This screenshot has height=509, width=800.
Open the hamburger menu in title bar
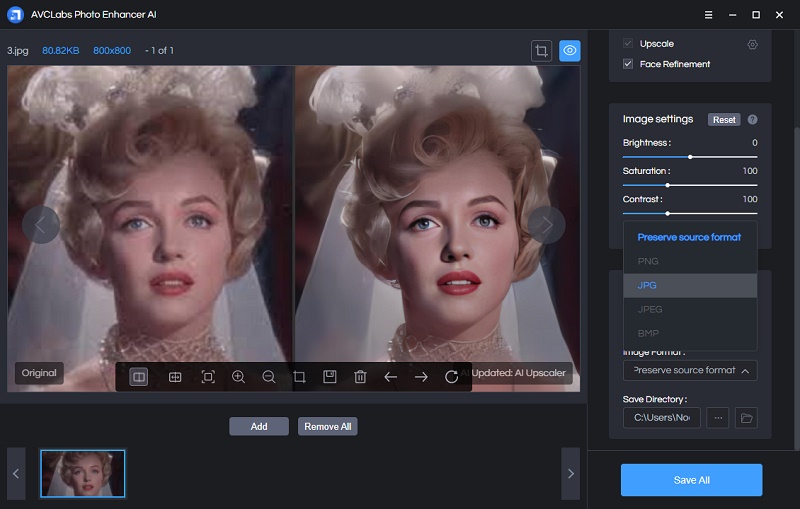point(708,15)
